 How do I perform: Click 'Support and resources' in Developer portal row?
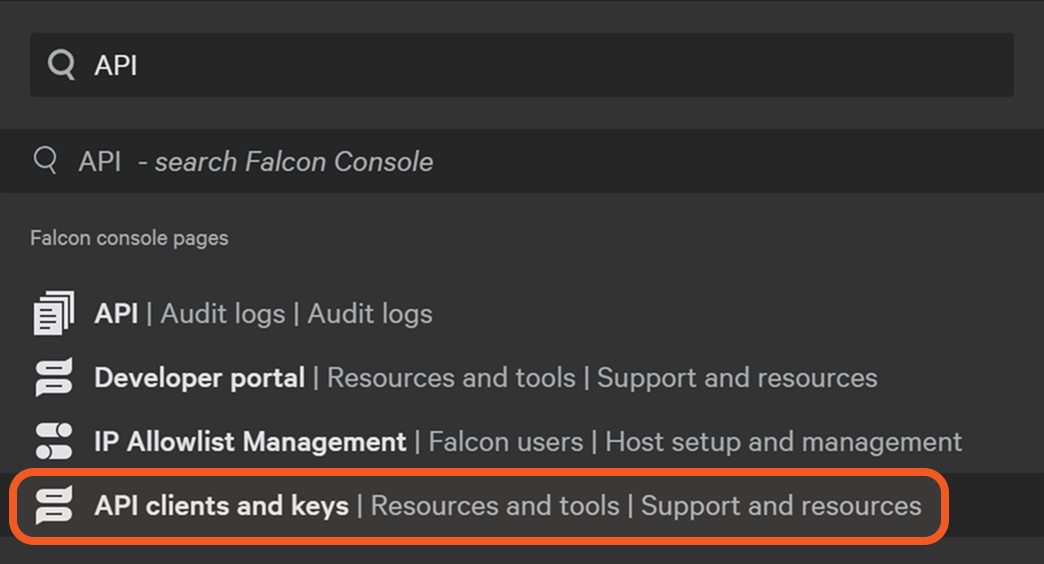tap(737, 378)
